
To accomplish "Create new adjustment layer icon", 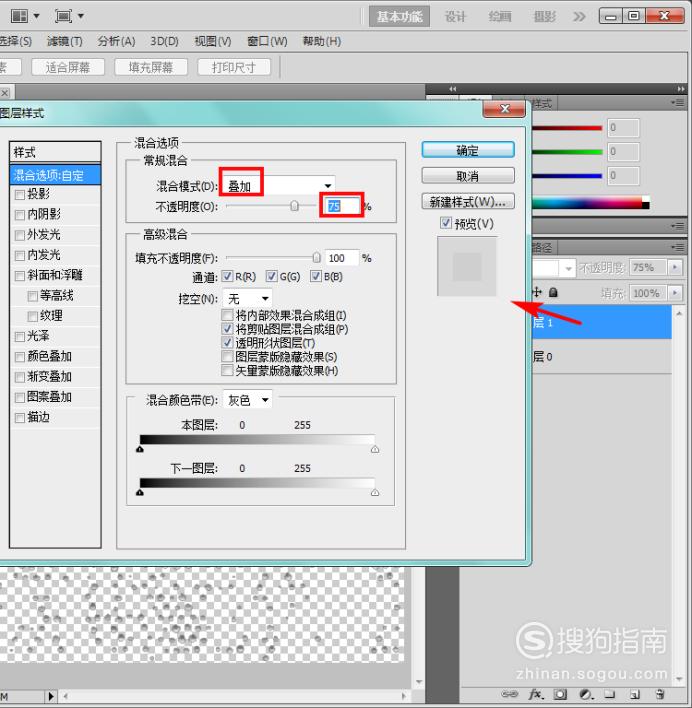I will point(586,694).
